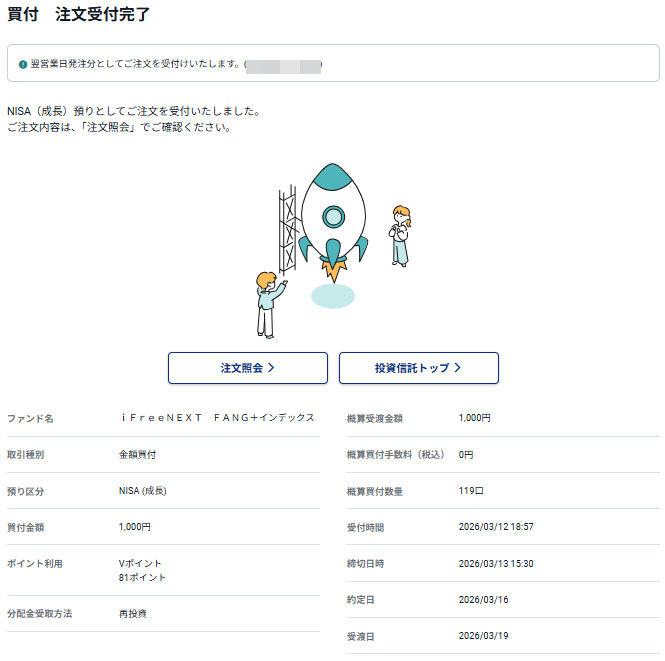Click the 119口 estimated quantity value

472,491
